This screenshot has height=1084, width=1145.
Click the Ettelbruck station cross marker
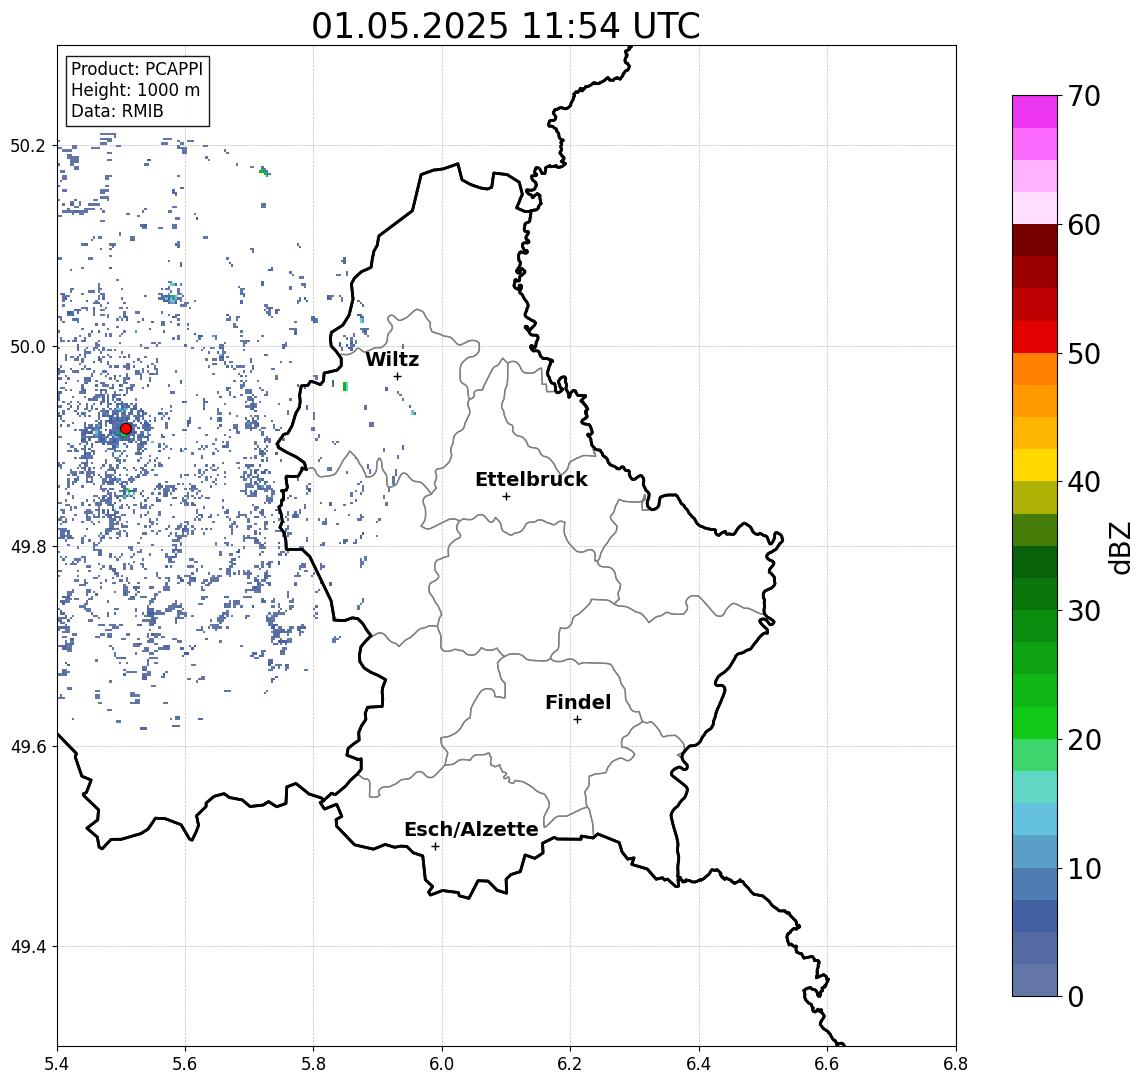pyautogui.click(x=506, y=497)
